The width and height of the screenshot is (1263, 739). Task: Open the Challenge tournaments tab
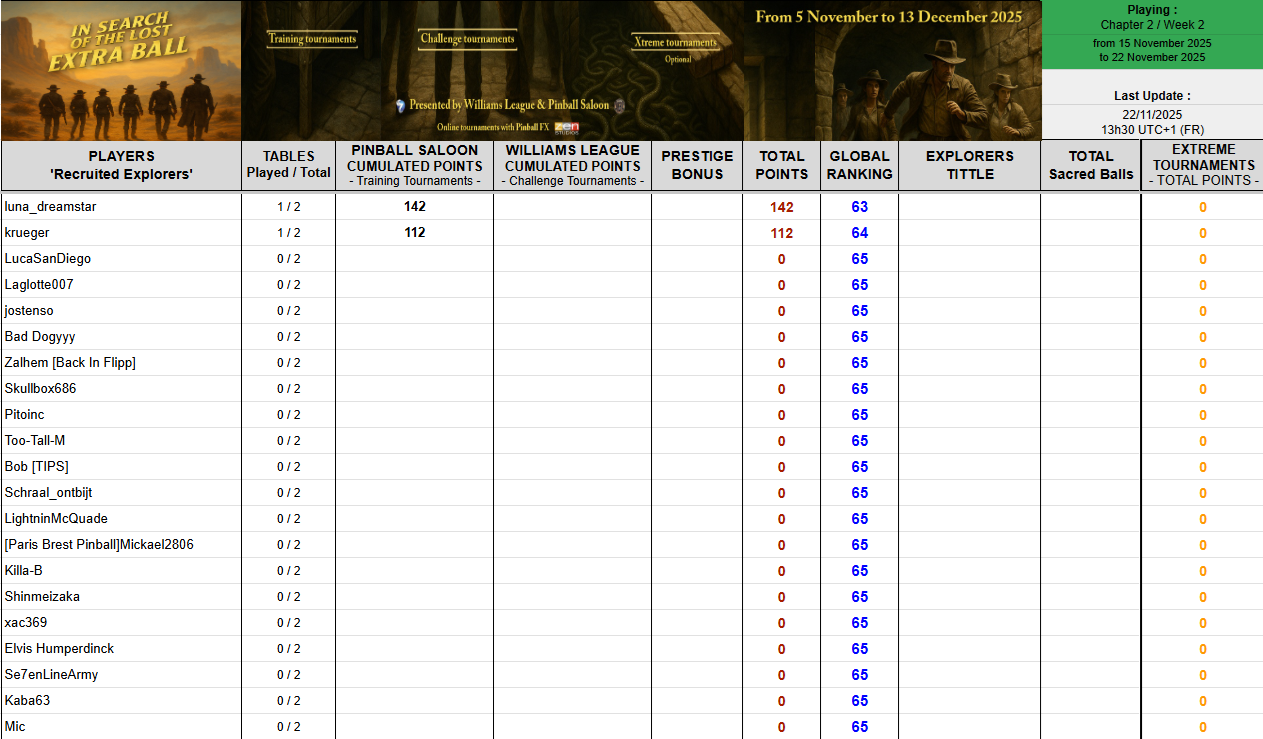467,39
